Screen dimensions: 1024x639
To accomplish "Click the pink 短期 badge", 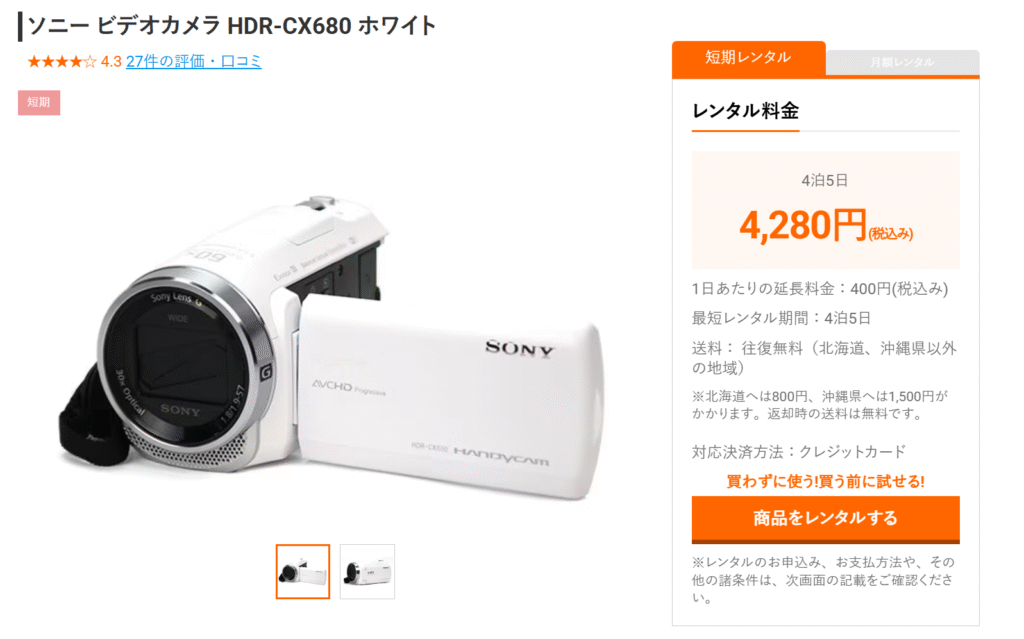I will (x=39, y=103).
